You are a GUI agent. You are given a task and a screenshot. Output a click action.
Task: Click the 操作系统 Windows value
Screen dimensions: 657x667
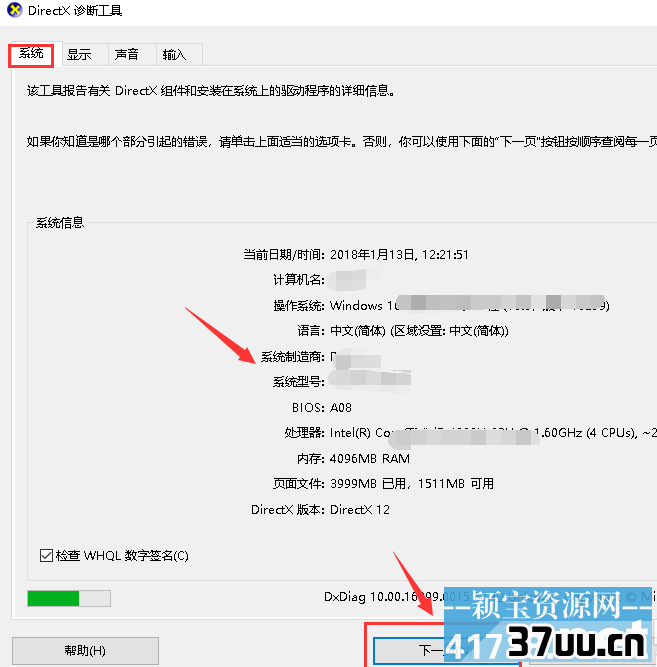(x=470, y=305)
